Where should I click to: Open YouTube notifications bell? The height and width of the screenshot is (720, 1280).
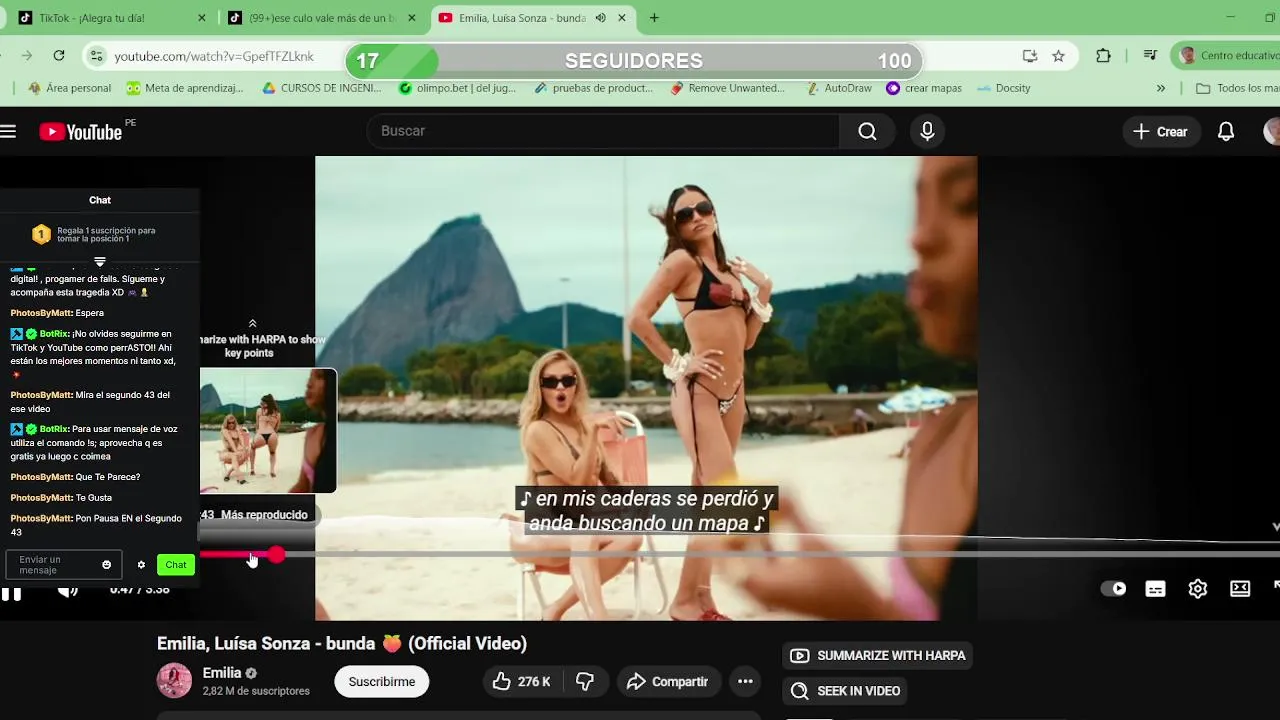click(1226, 131)
